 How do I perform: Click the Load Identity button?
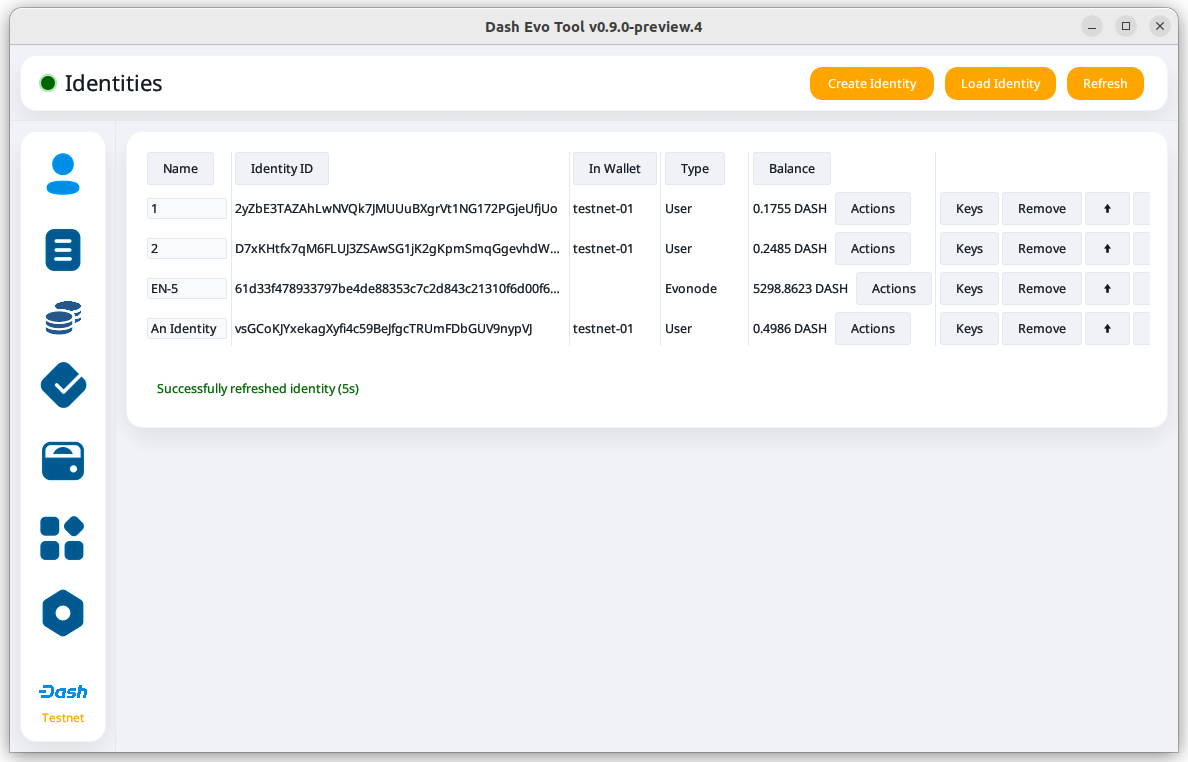1000,84
